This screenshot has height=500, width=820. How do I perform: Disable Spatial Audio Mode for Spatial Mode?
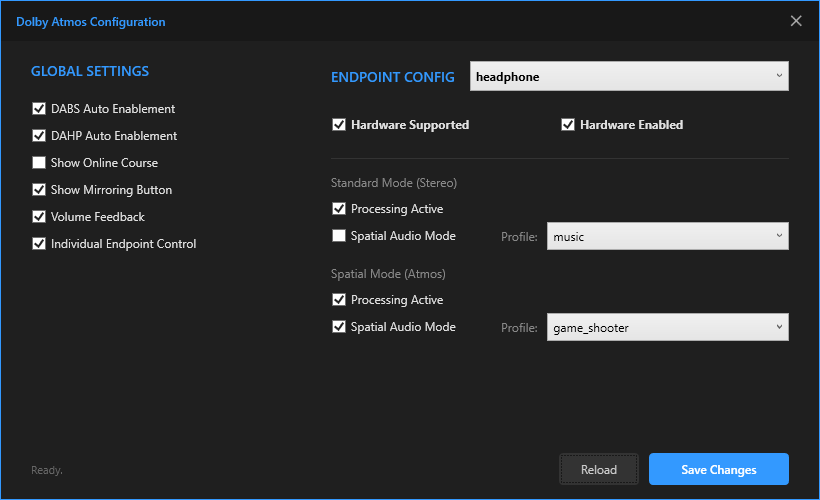pos(339,327)
